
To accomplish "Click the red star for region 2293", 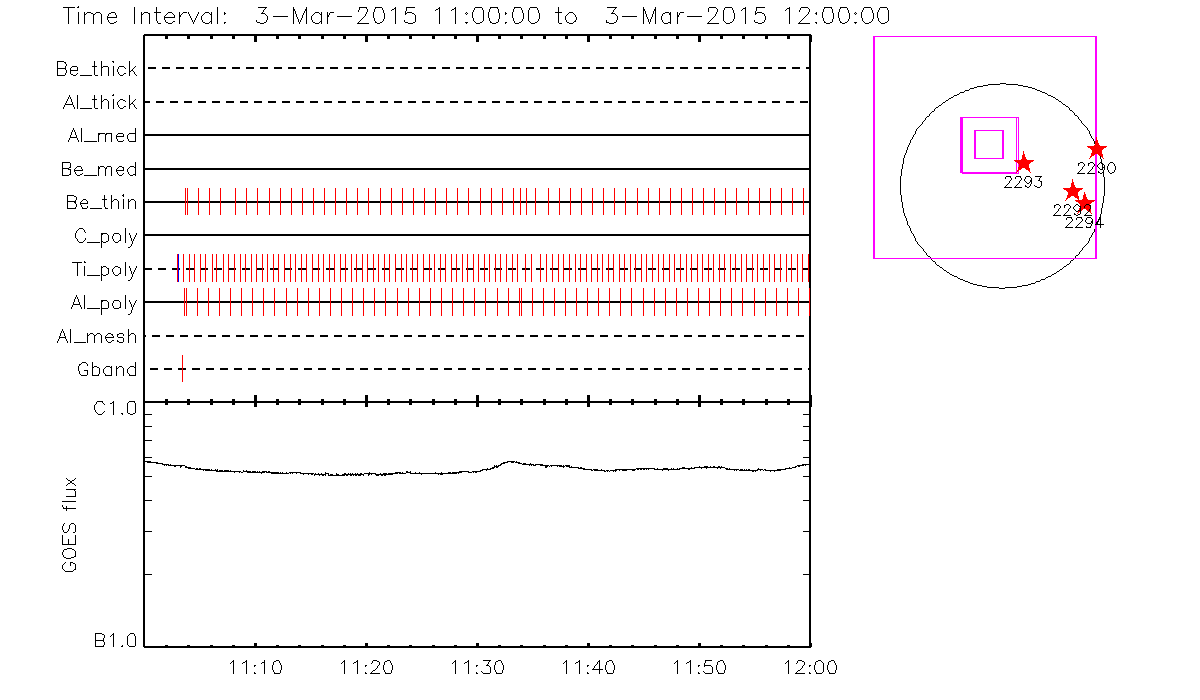I will coord(1023,163).
